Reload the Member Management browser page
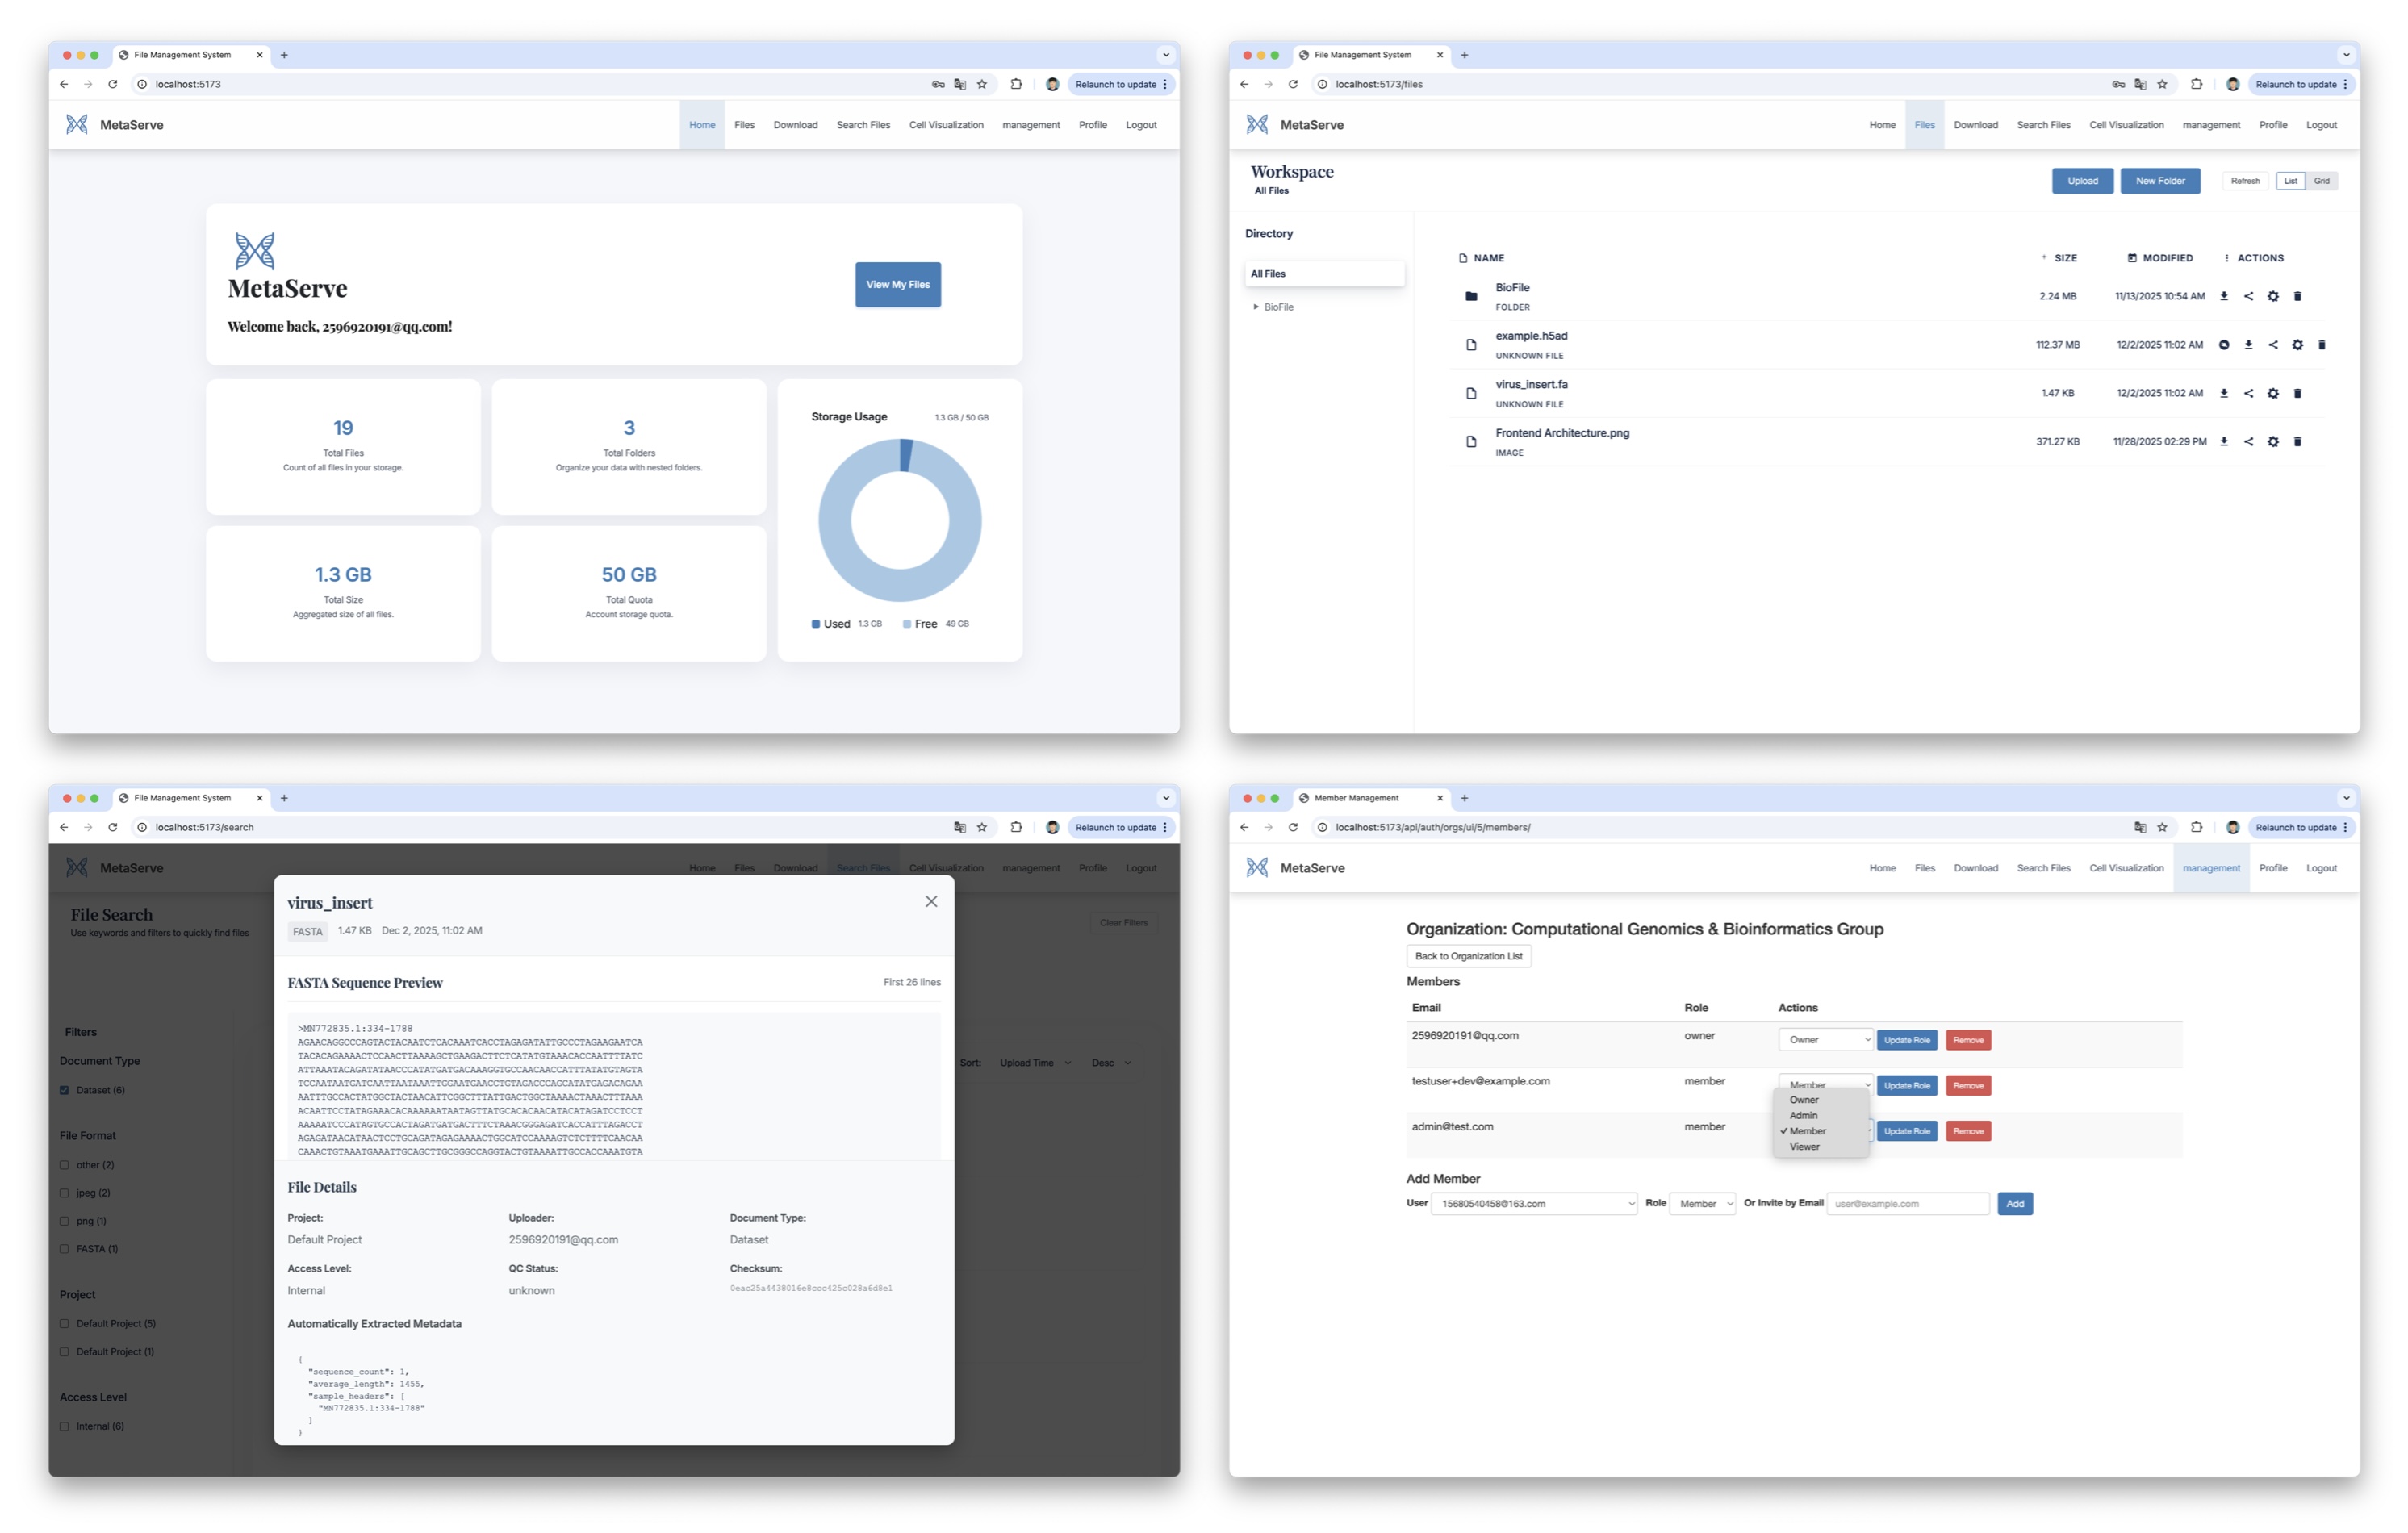 (x=1292, y=827)
